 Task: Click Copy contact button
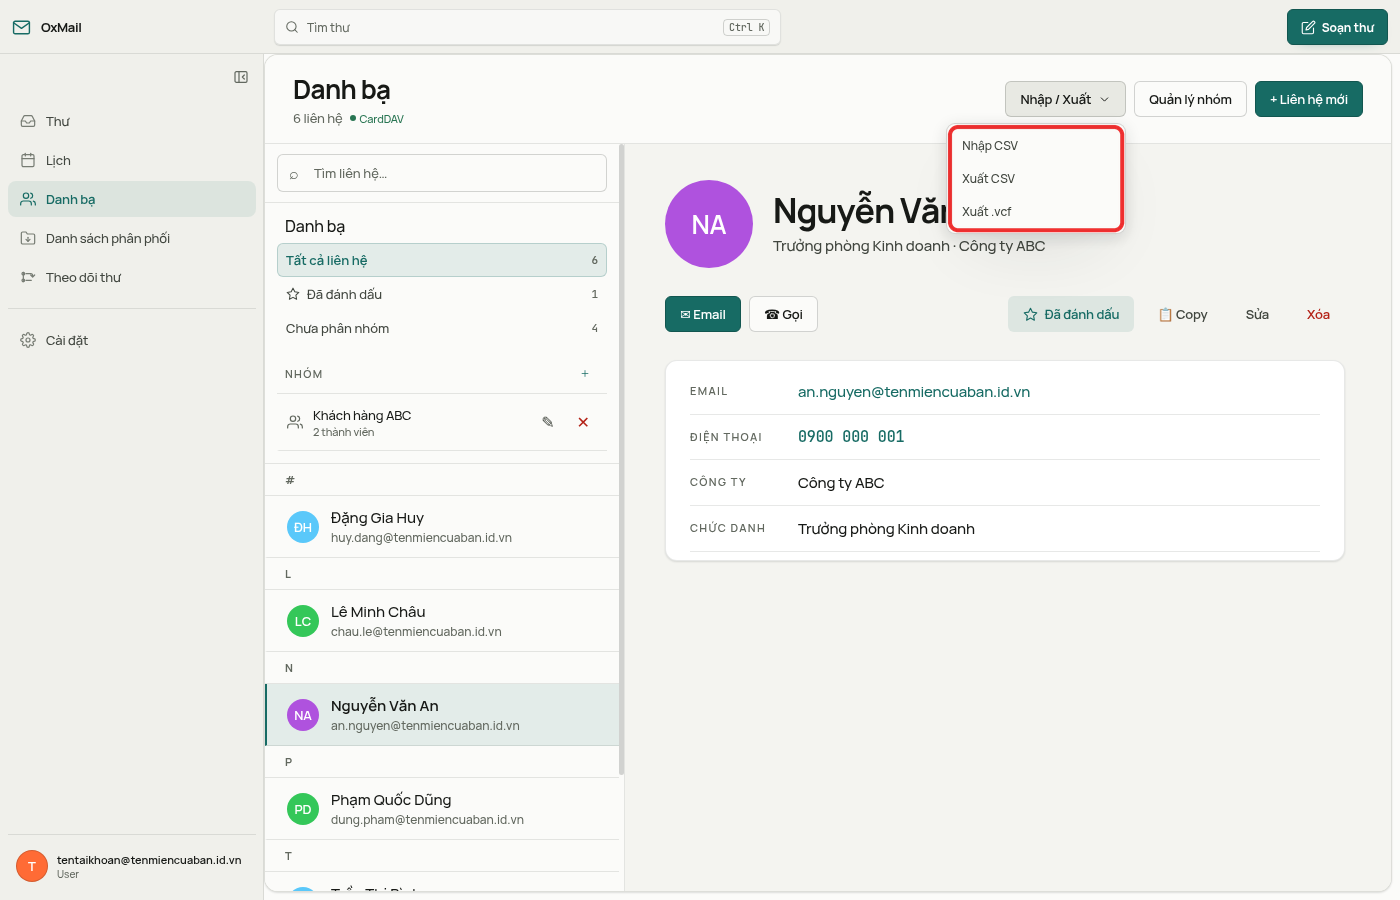(1183, 314)
